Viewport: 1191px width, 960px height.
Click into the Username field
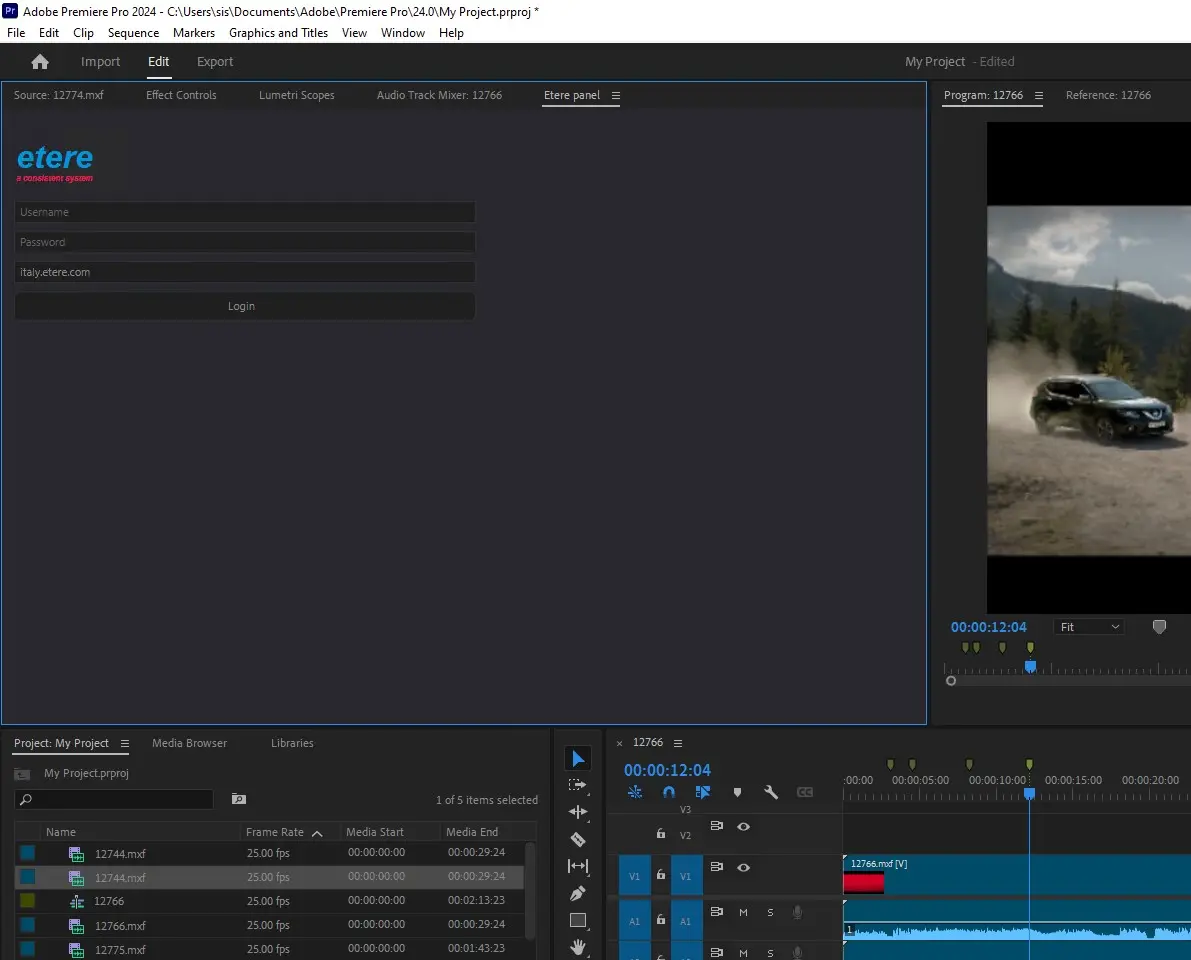pos(244,212)
